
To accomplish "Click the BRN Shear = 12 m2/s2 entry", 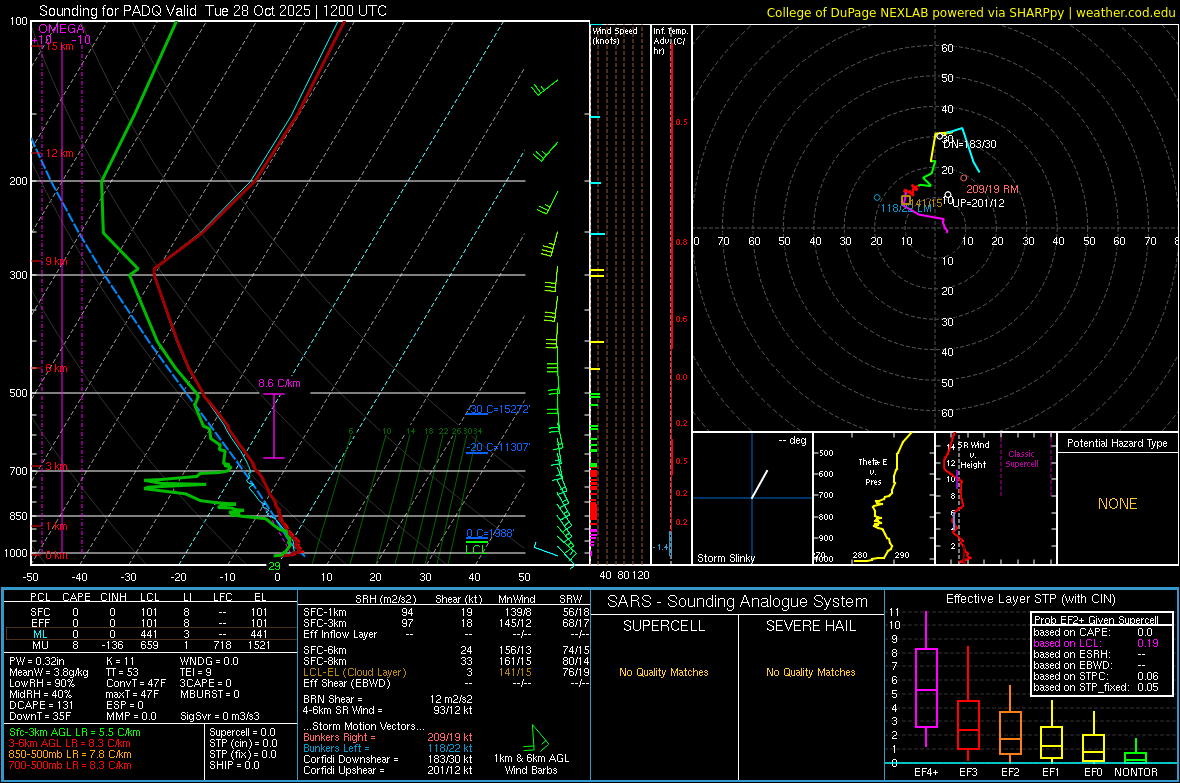I will coord(388,699).
